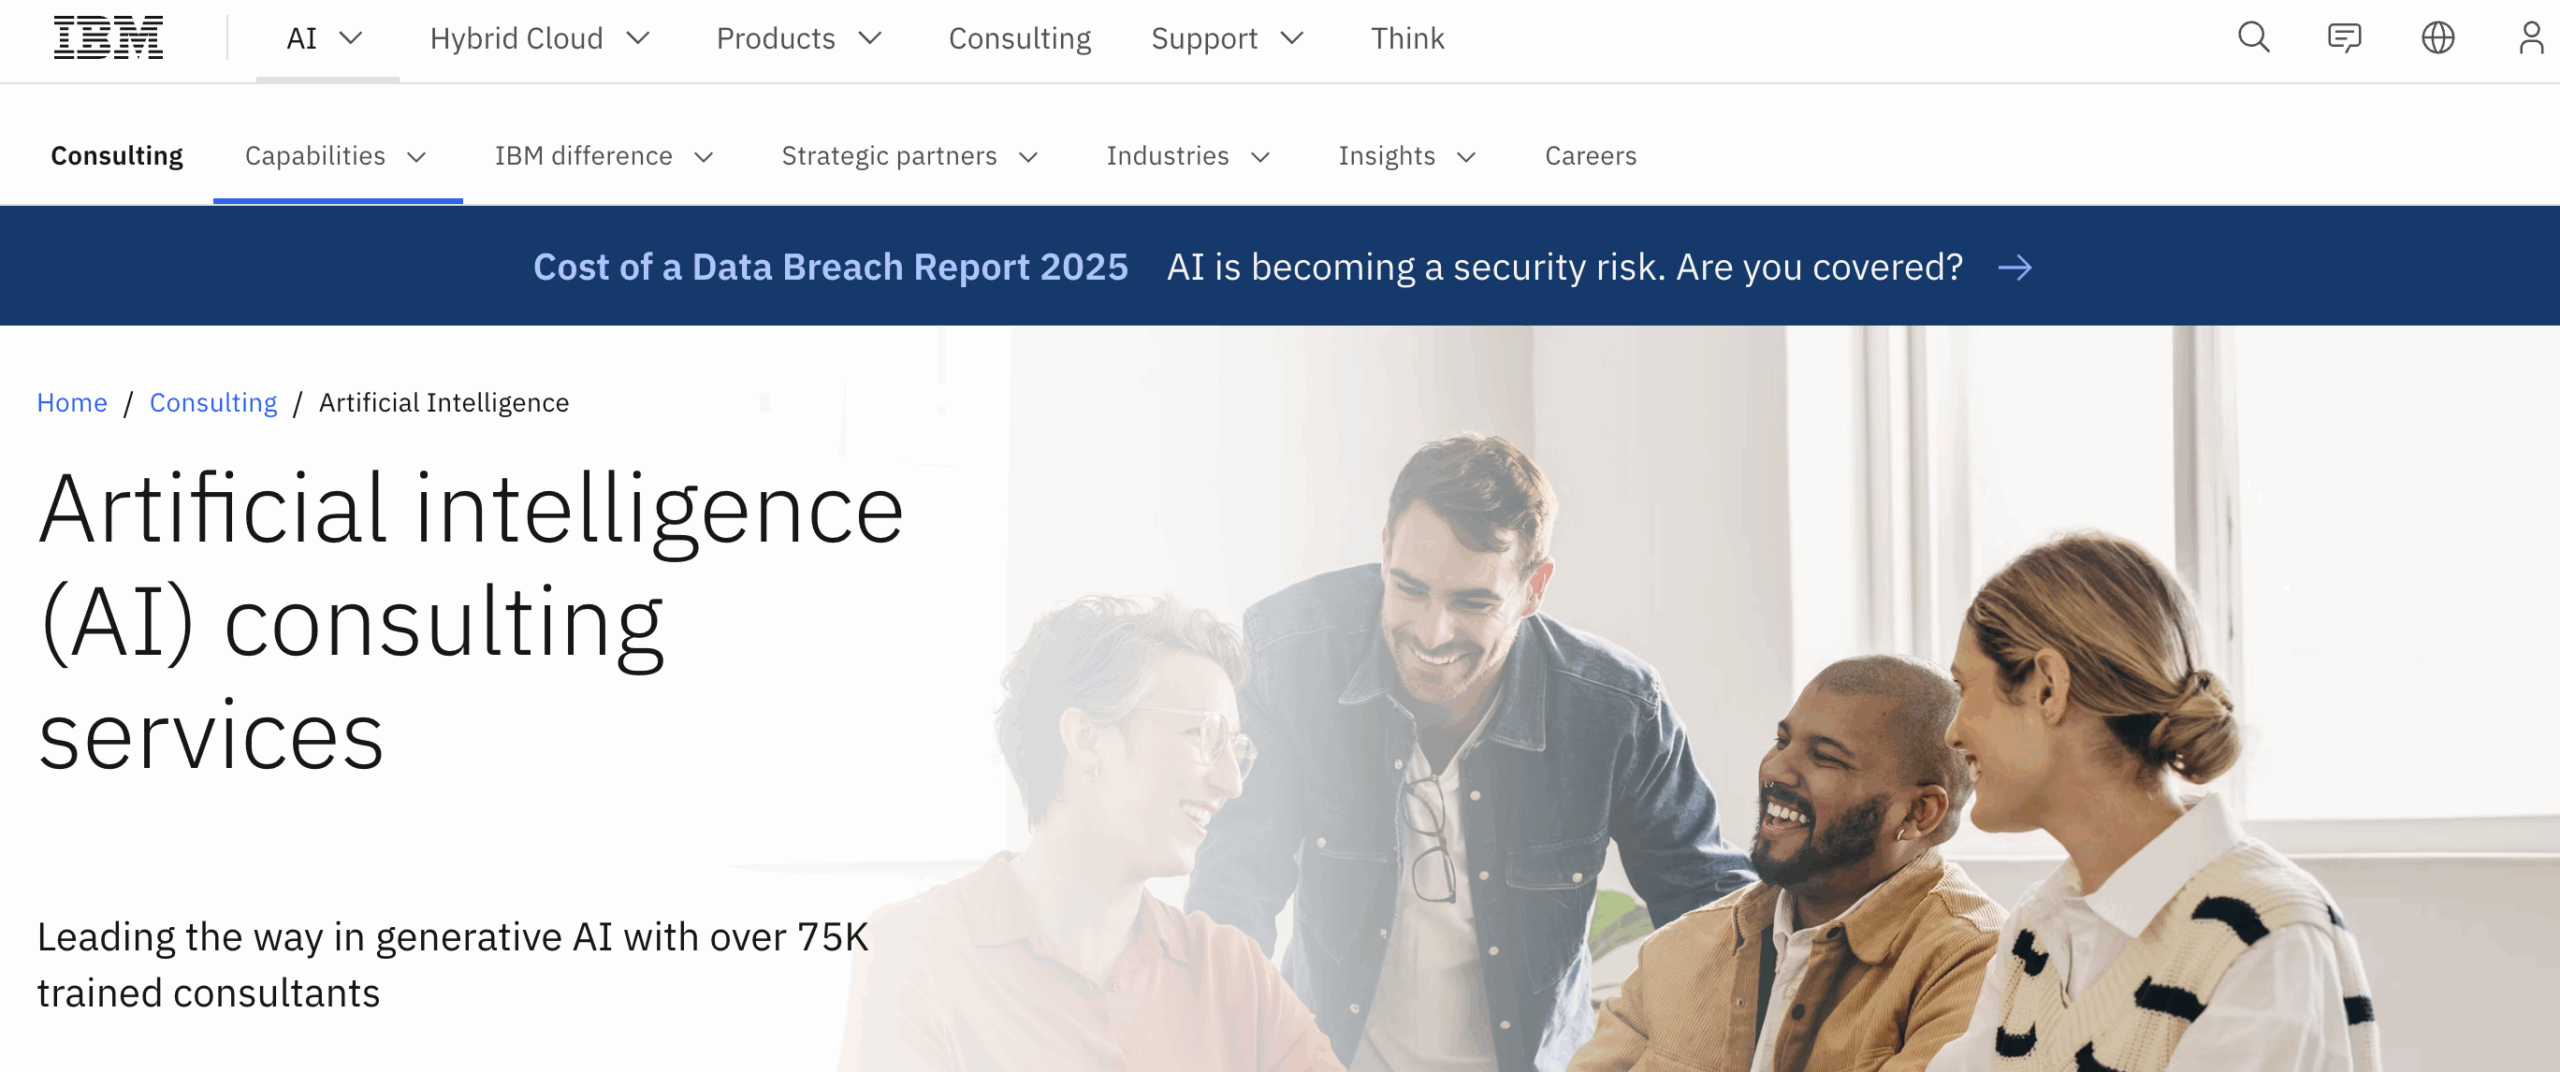Click the banner arrow icon
This screenshot has width=2560, height=1072.
(2014, 267)
